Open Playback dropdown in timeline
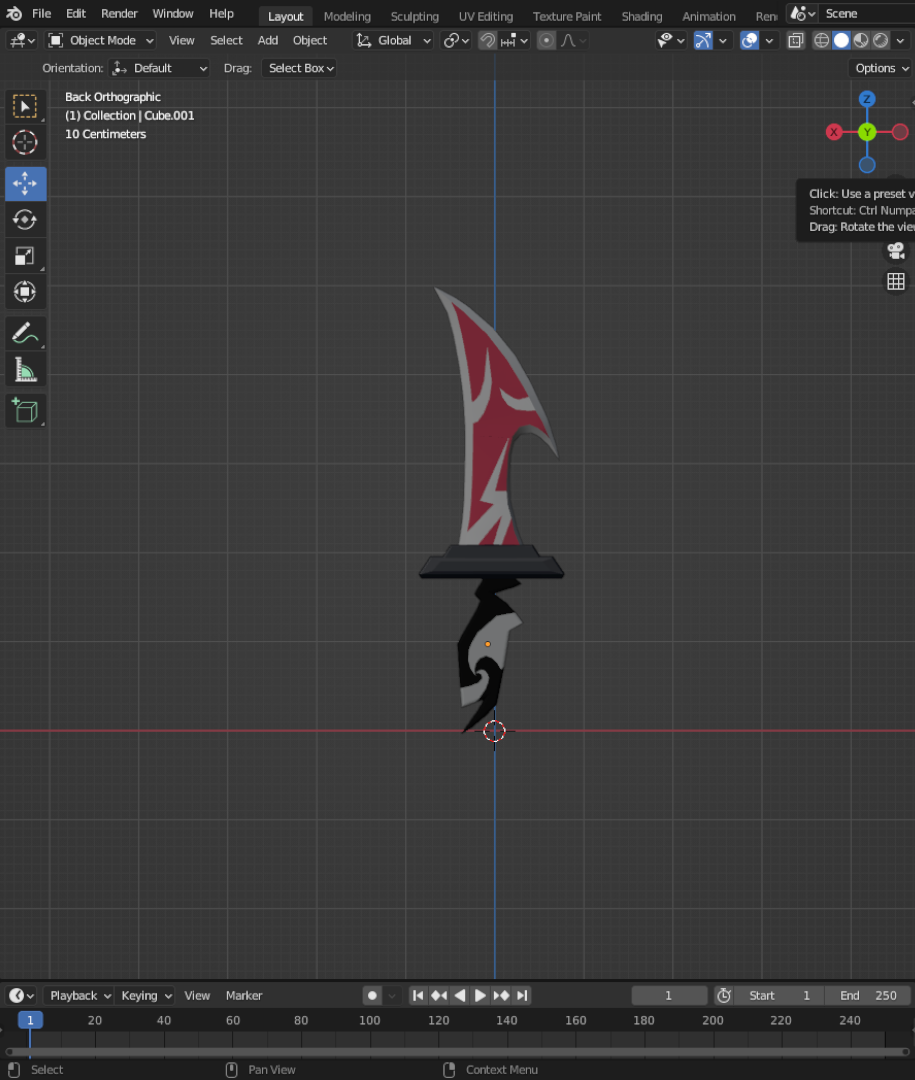The width and height of the screenshot is (915, 1080). (79, 995)
